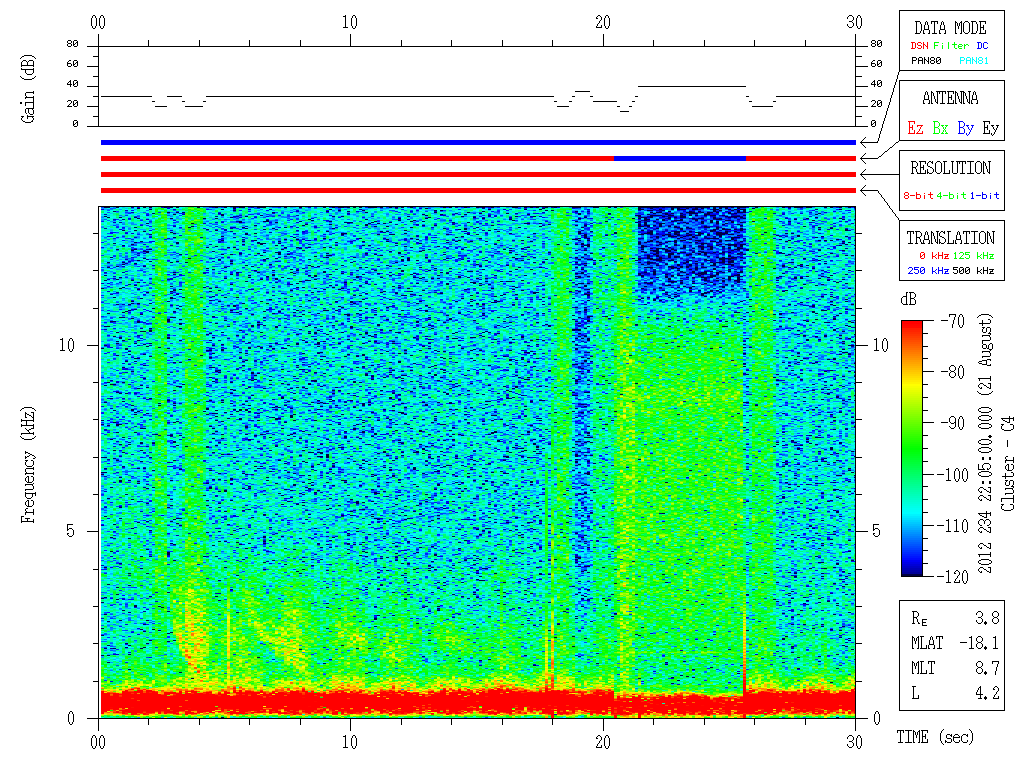Click the red low-frequency band of the spectrogram

pyautogui.click(x=477, y=702)
